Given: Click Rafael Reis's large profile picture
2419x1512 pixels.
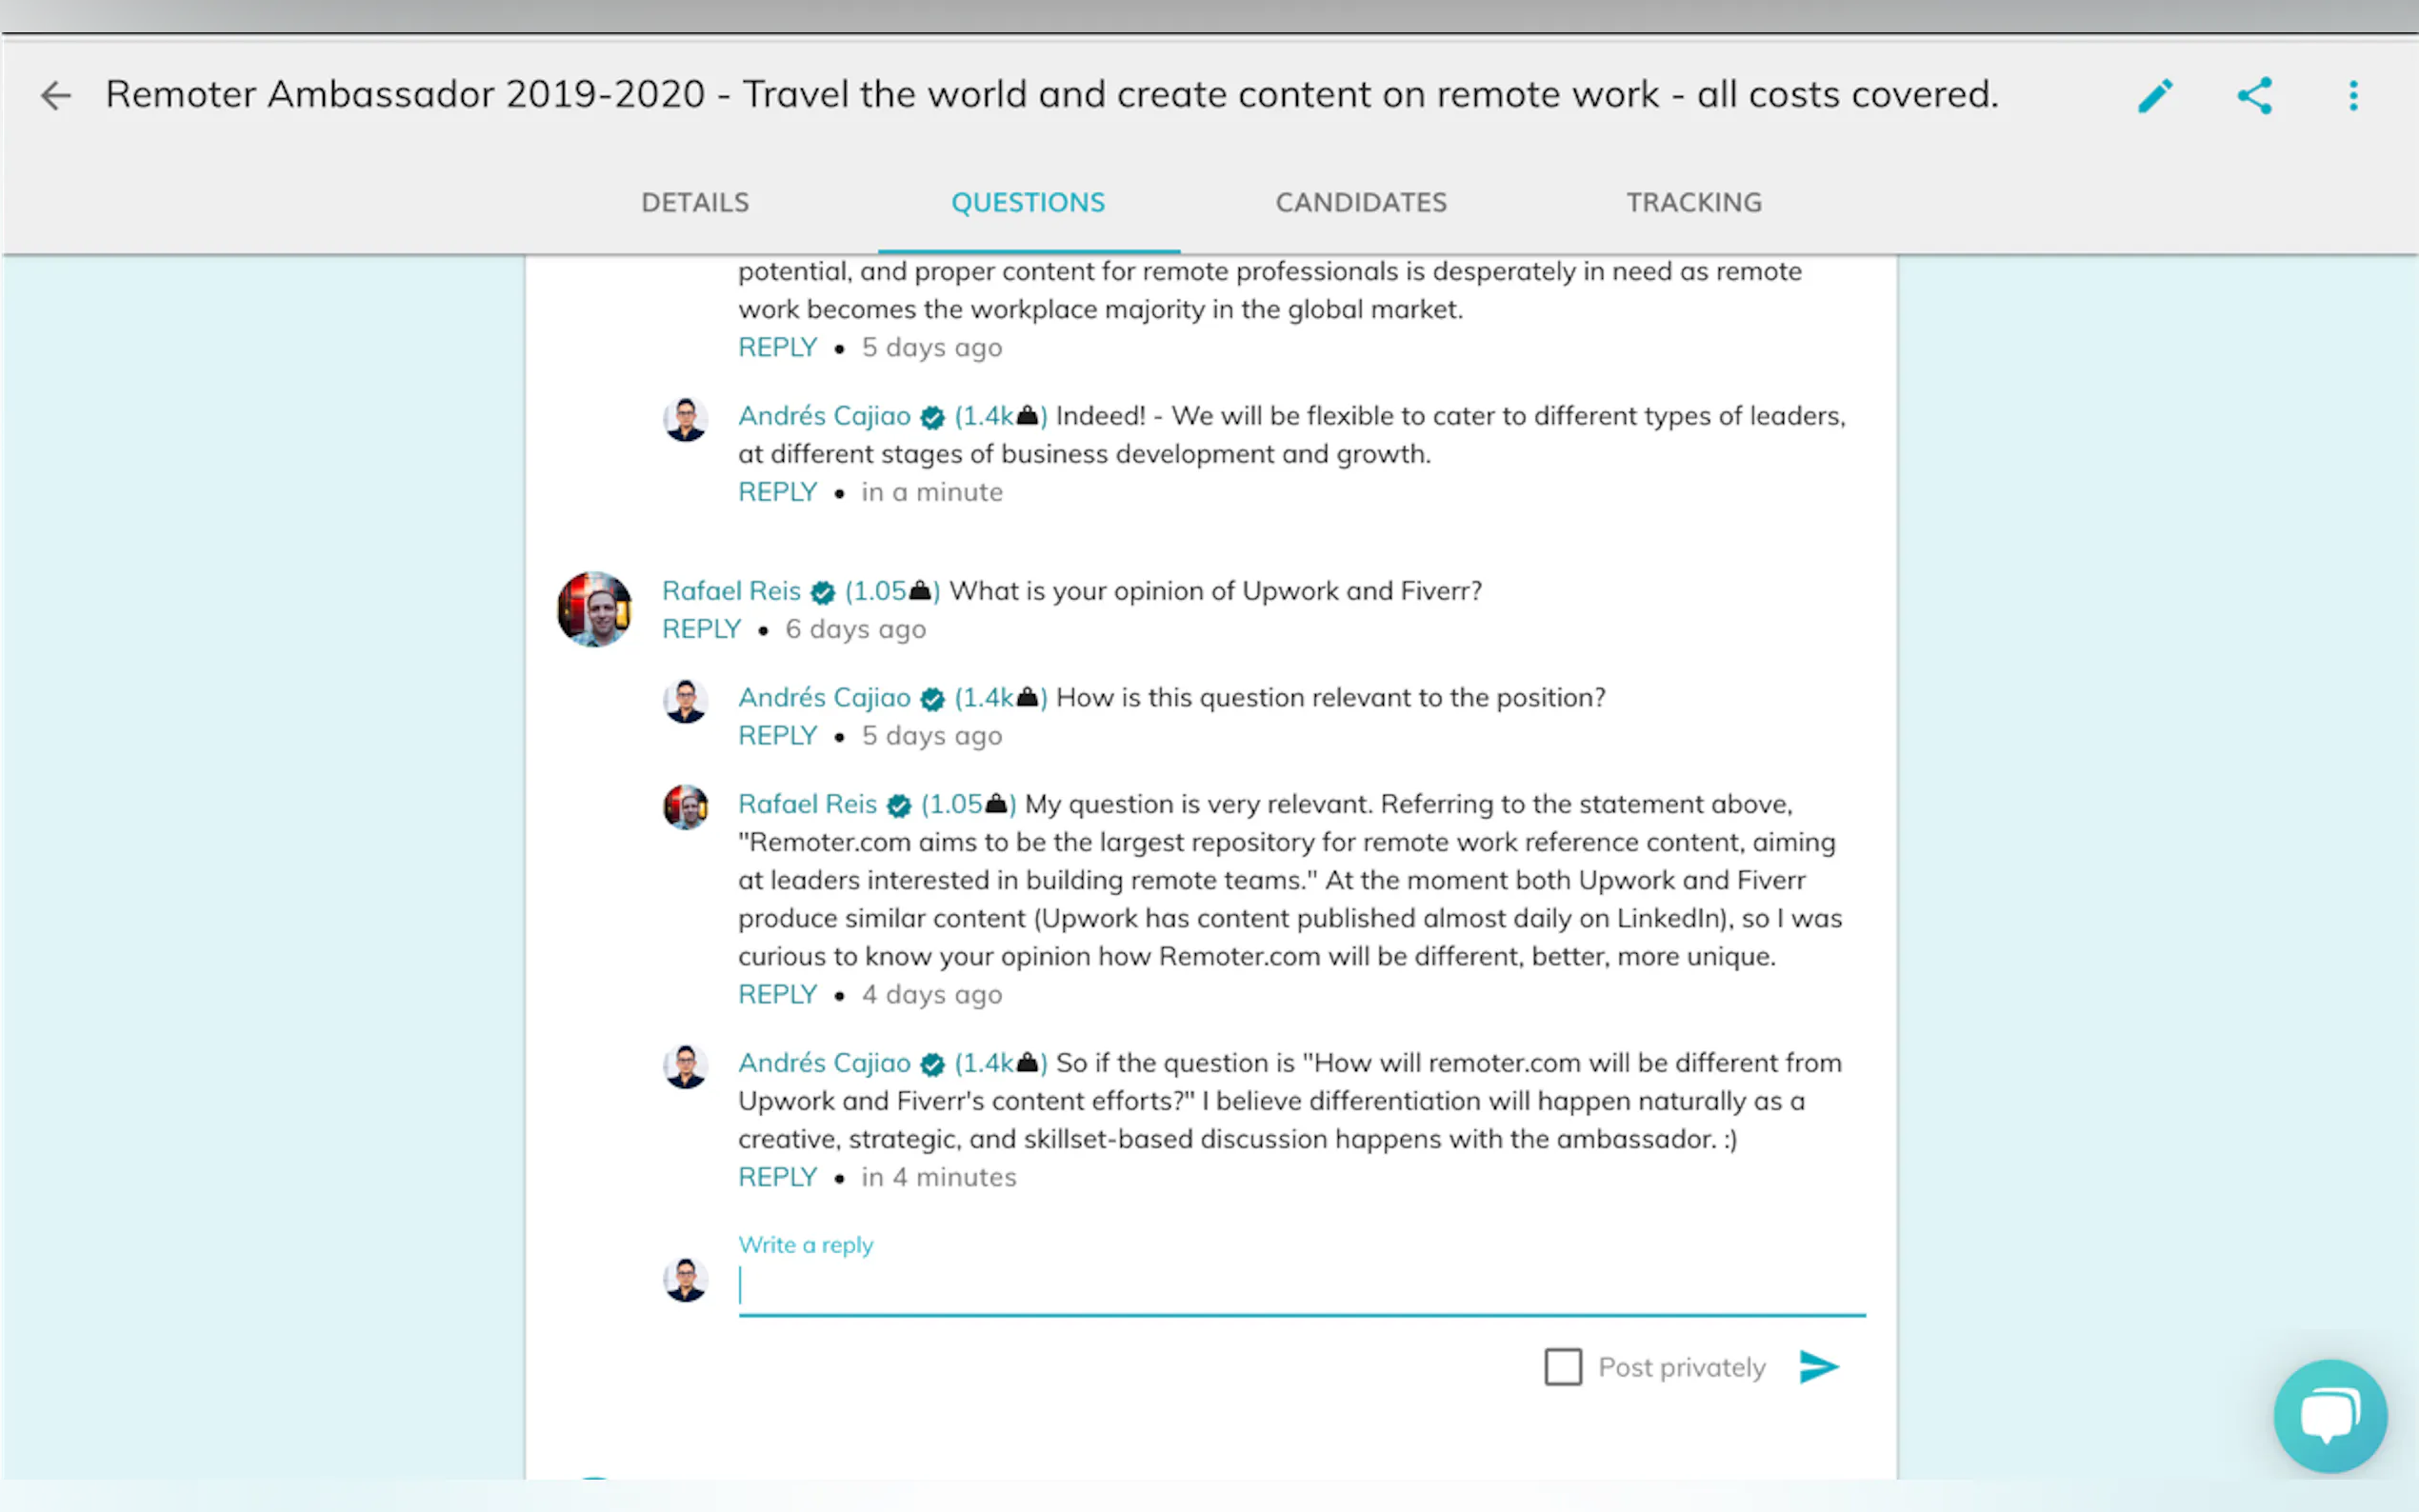Looking at the screenshot, I should 595,609.
